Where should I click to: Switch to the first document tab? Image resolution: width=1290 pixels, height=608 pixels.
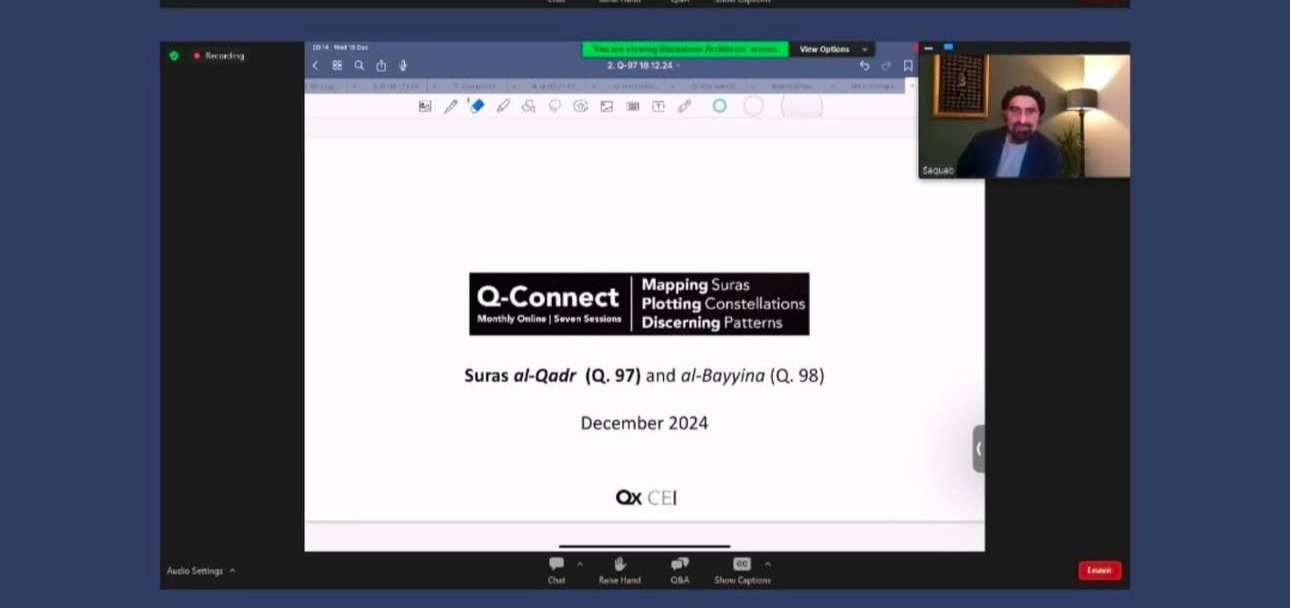[x=325, y=86]
